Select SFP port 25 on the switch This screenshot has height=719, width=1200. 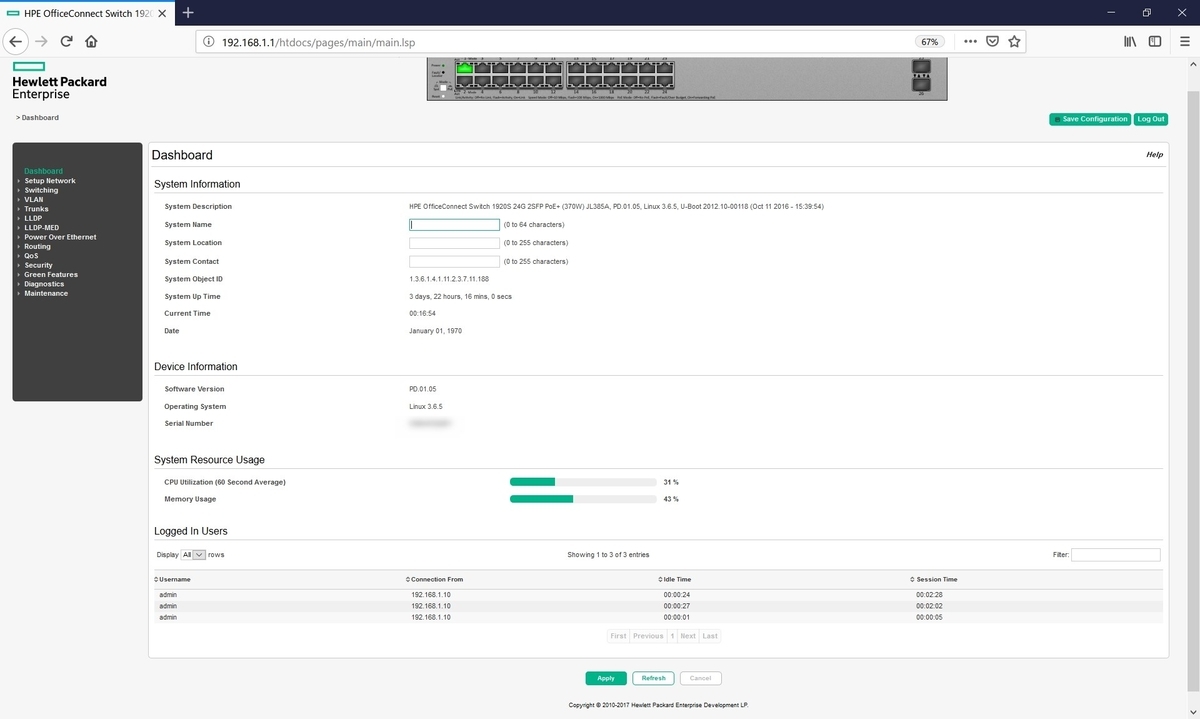[921, 66]
